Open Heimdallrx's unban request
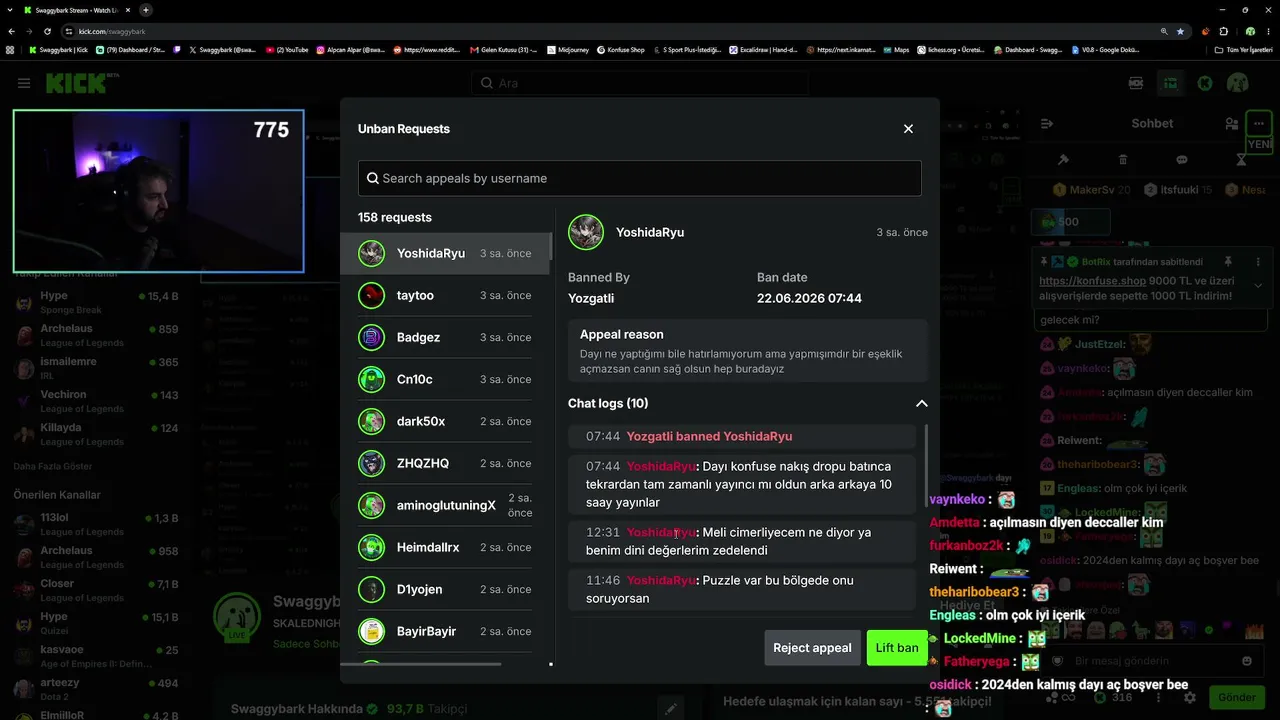Image resolution: width=1280 pixels, height=720 pixels. tap(445, 547)
